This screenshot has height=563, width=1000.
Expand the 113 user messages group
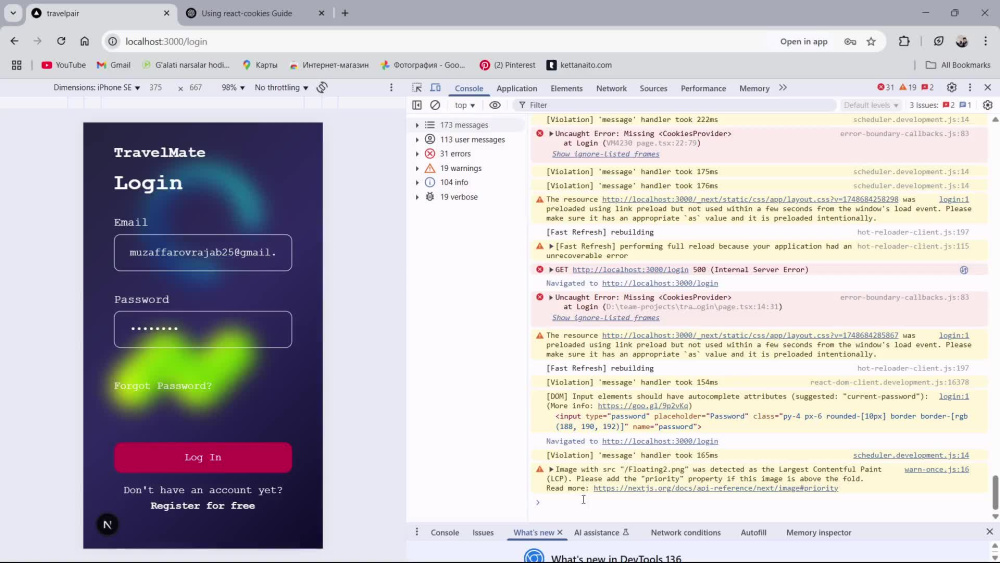418,140
